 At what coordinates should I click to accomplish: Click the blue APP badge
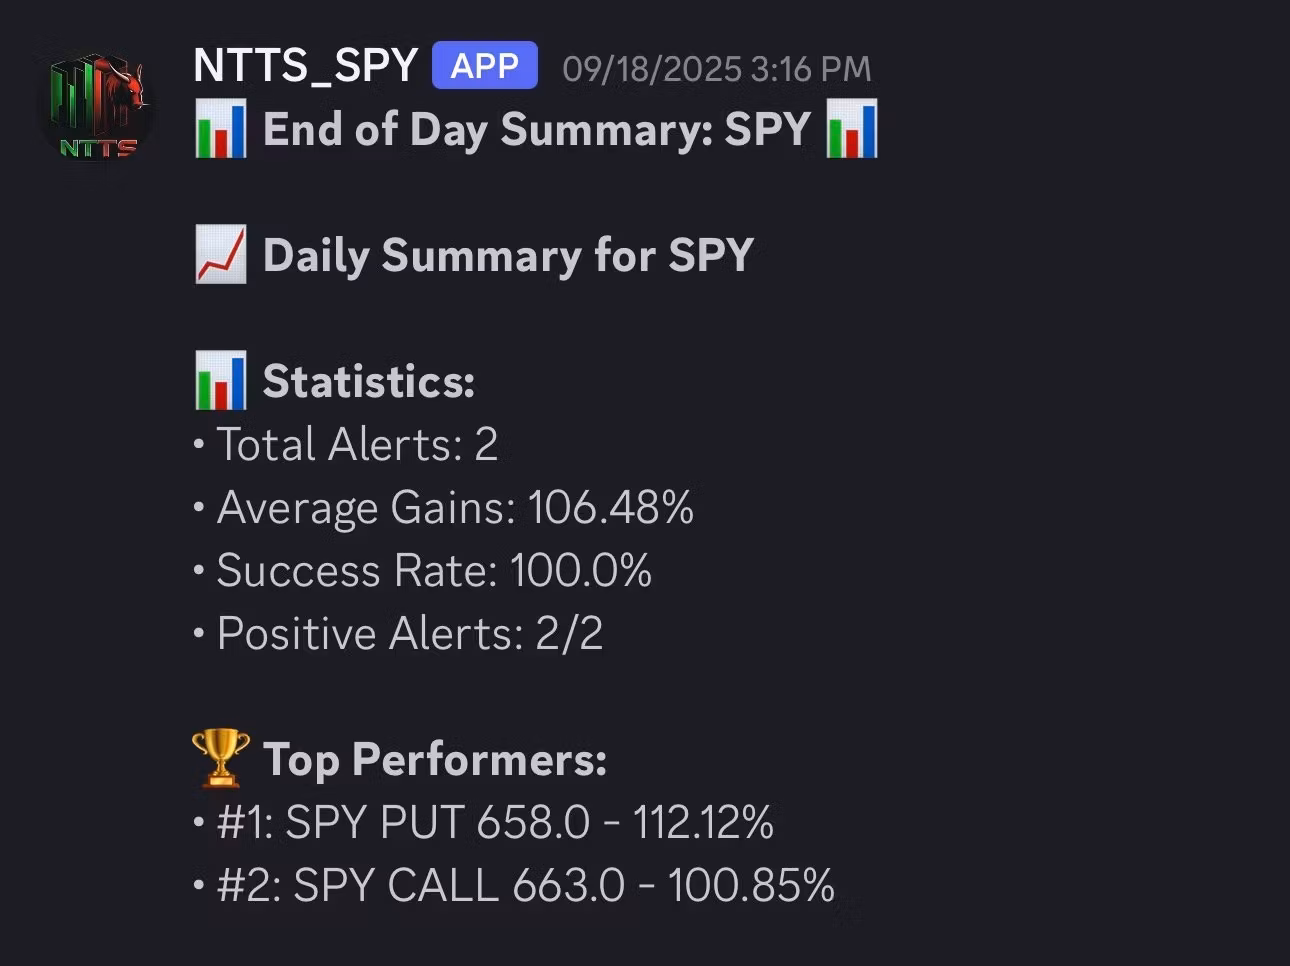coord(485,66)
